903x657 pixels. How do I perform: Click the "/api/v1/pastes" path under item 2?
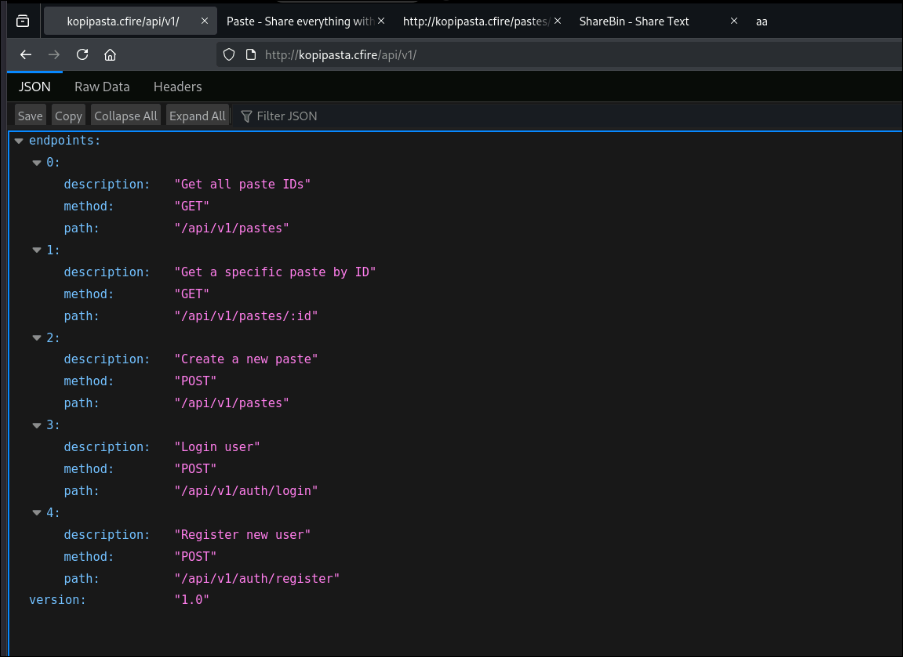point(232,403)
